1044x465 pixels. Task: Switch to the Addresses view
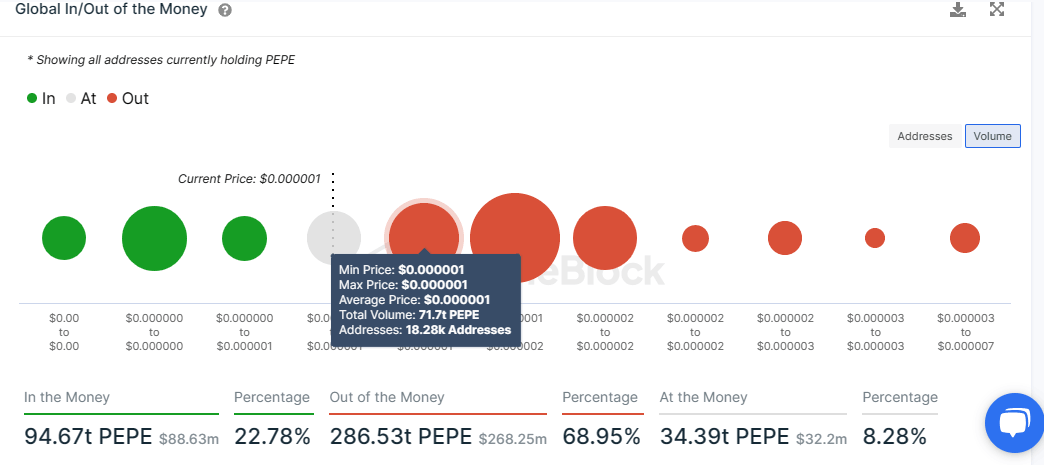[x=925, y=136]
